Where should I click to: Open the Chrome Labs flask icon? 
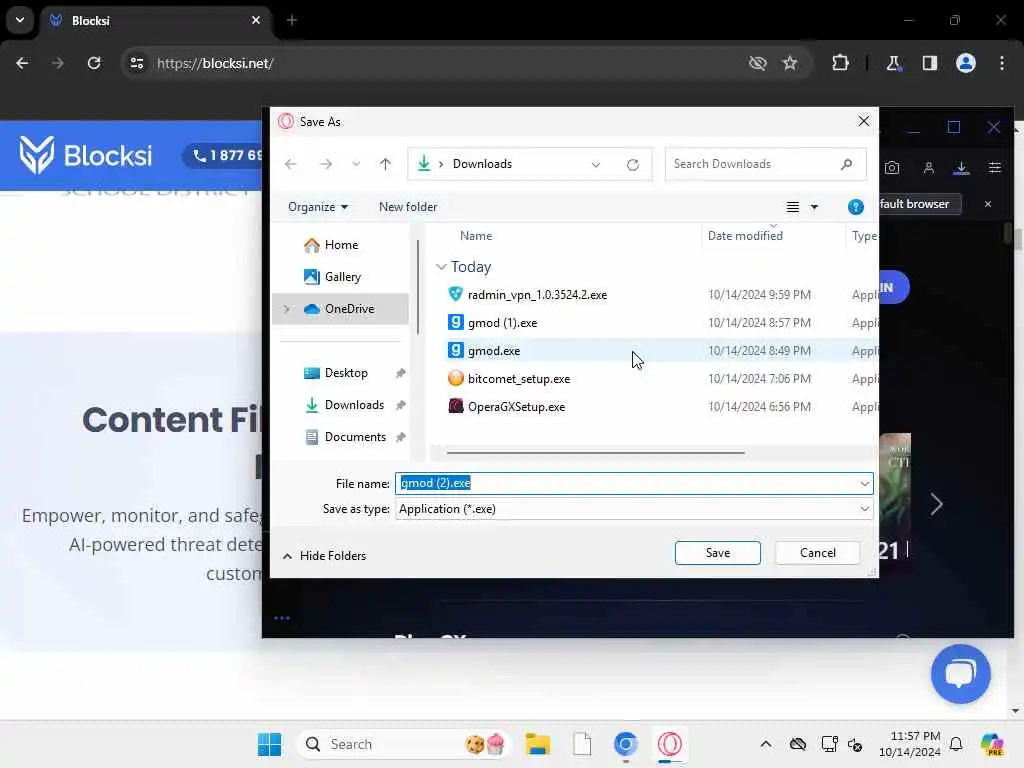pyautogui.click(x=893, y=63)
